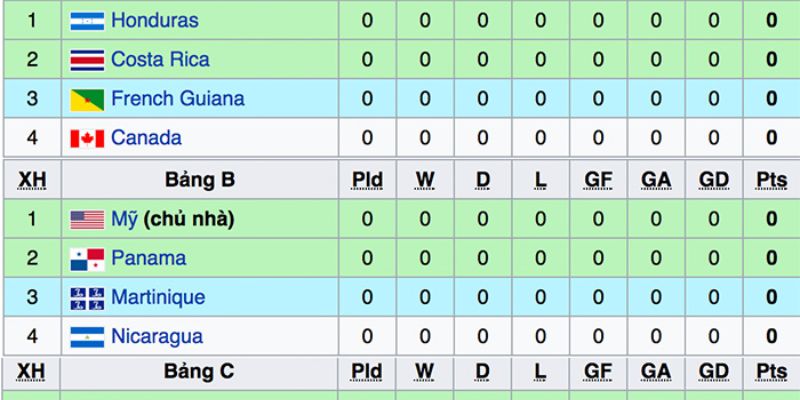
Task: Open the Honduras team link
Action: [x=155, y=20]
